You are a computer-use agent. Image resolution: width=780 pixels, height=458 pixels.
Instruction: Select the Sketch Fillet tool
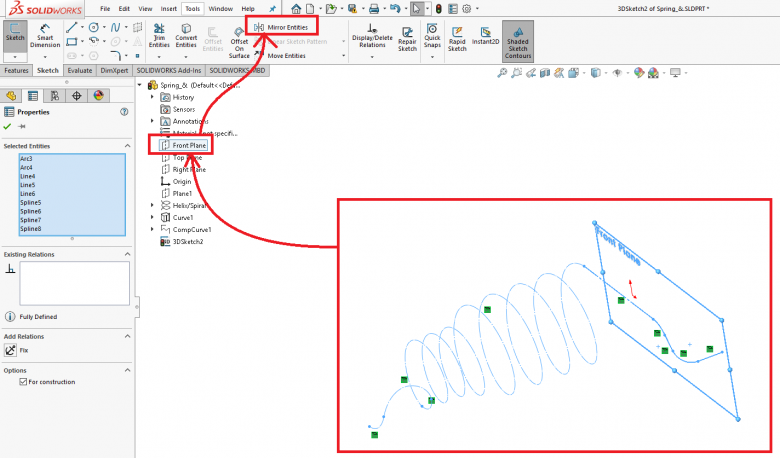[x=115, y=55]
